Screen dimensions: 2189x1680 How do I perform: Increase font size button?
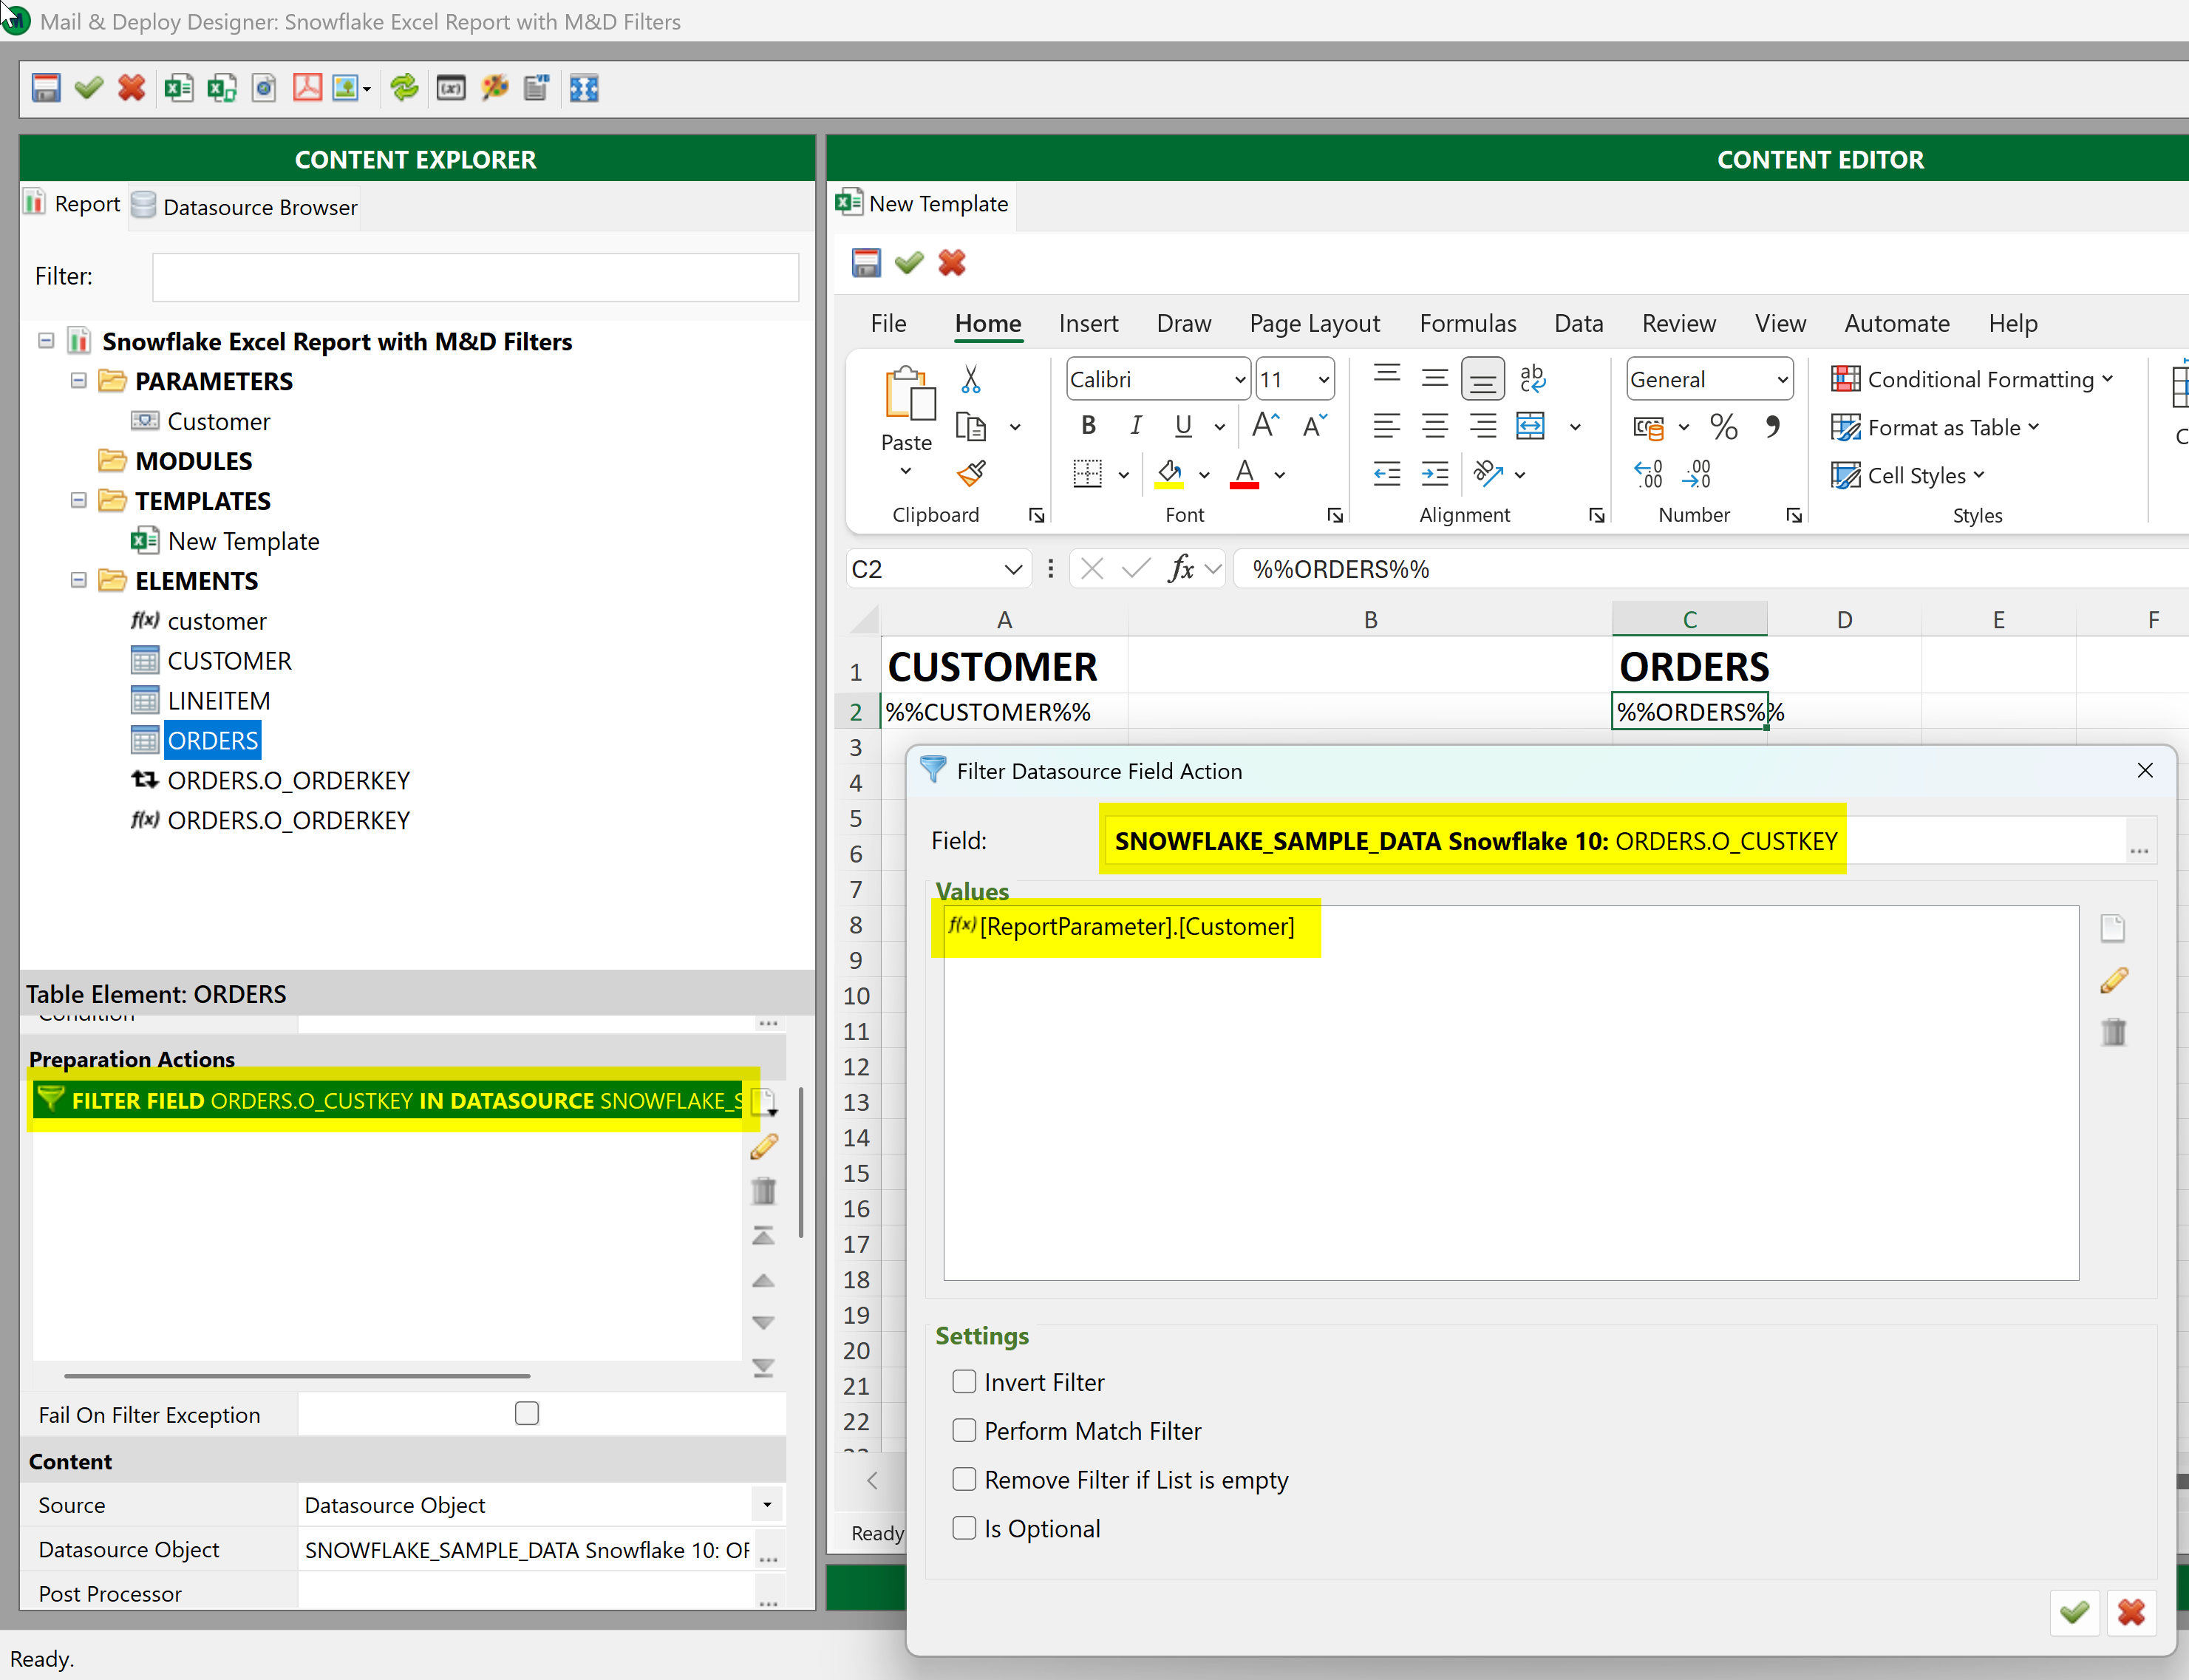[x=1265, y=426]
